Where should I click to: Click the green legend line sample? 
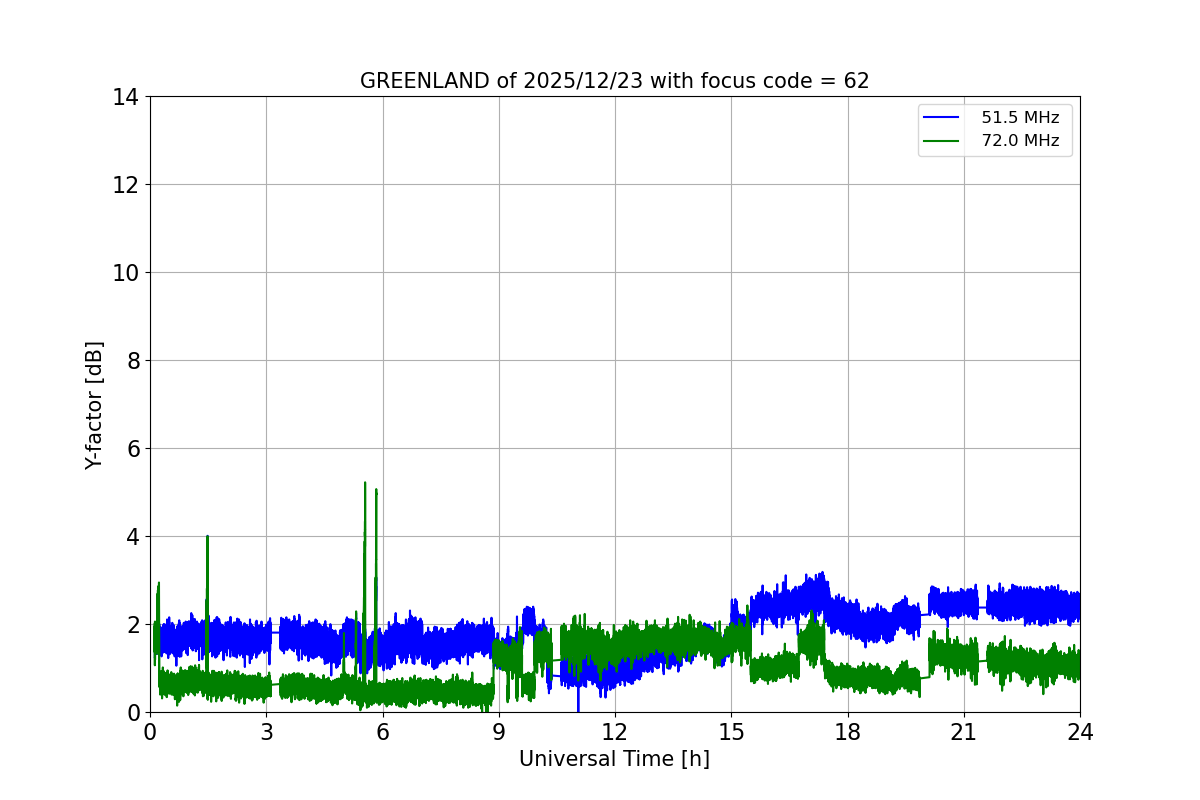[x=941, y=141]
